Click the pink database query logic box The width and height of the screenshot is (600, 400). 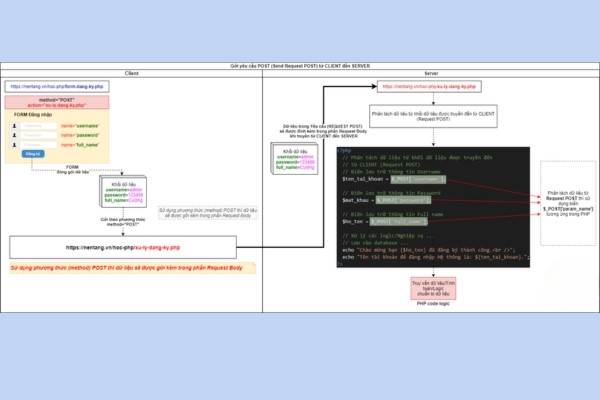[433, 288]
